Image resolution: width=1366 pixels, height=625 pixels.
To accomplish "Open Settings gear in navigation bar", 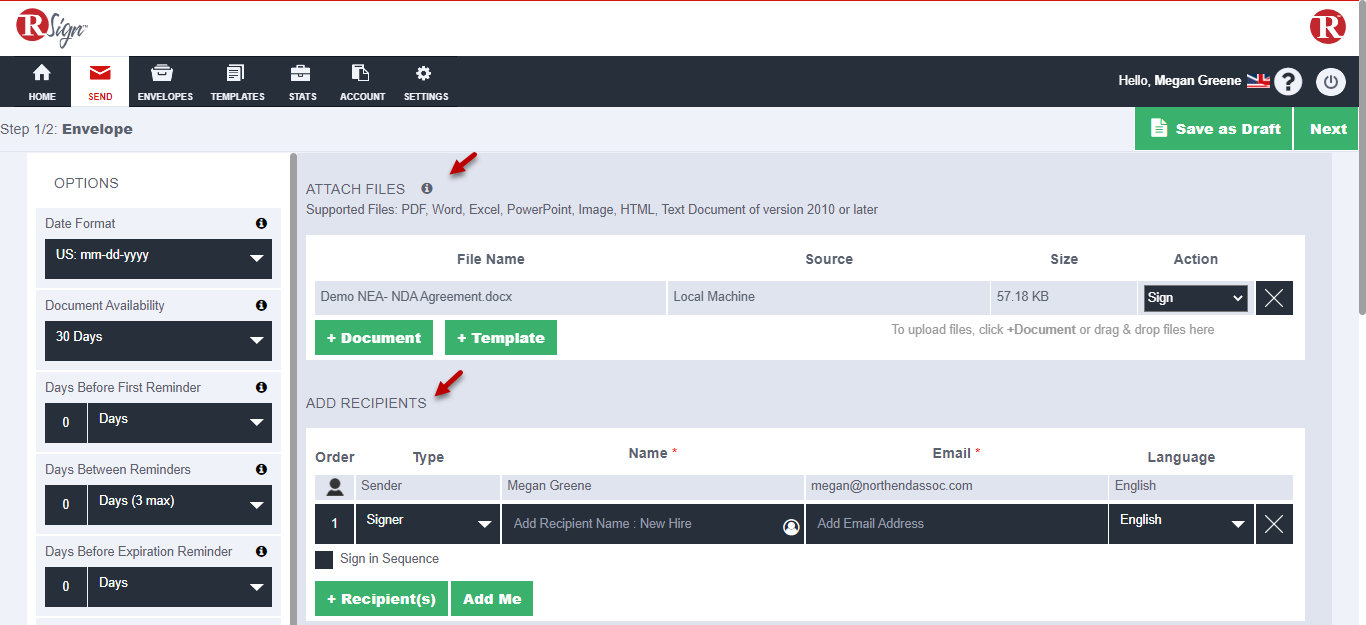I will (425, 82).
